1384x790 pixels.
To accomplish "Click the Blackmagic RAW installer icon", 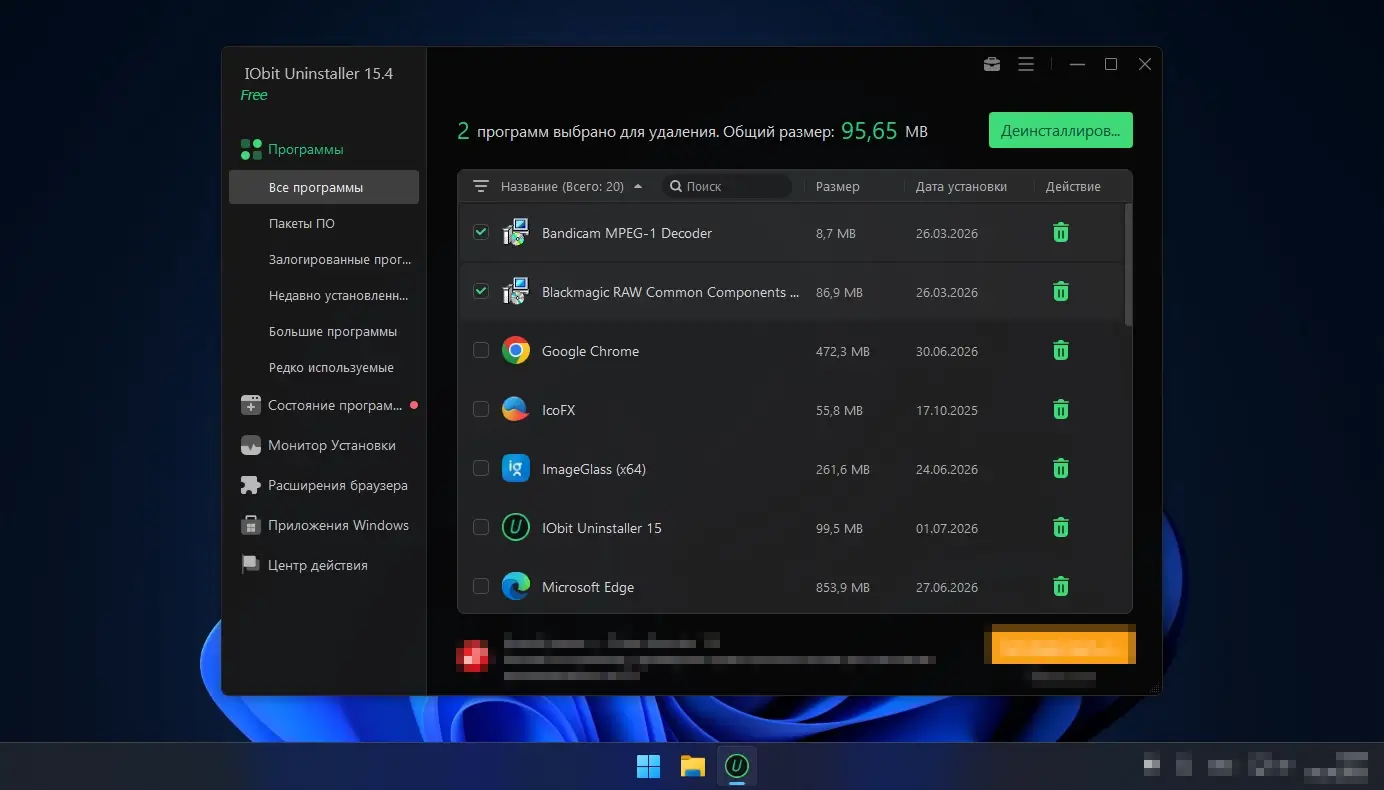I will (x=515, y=292).
